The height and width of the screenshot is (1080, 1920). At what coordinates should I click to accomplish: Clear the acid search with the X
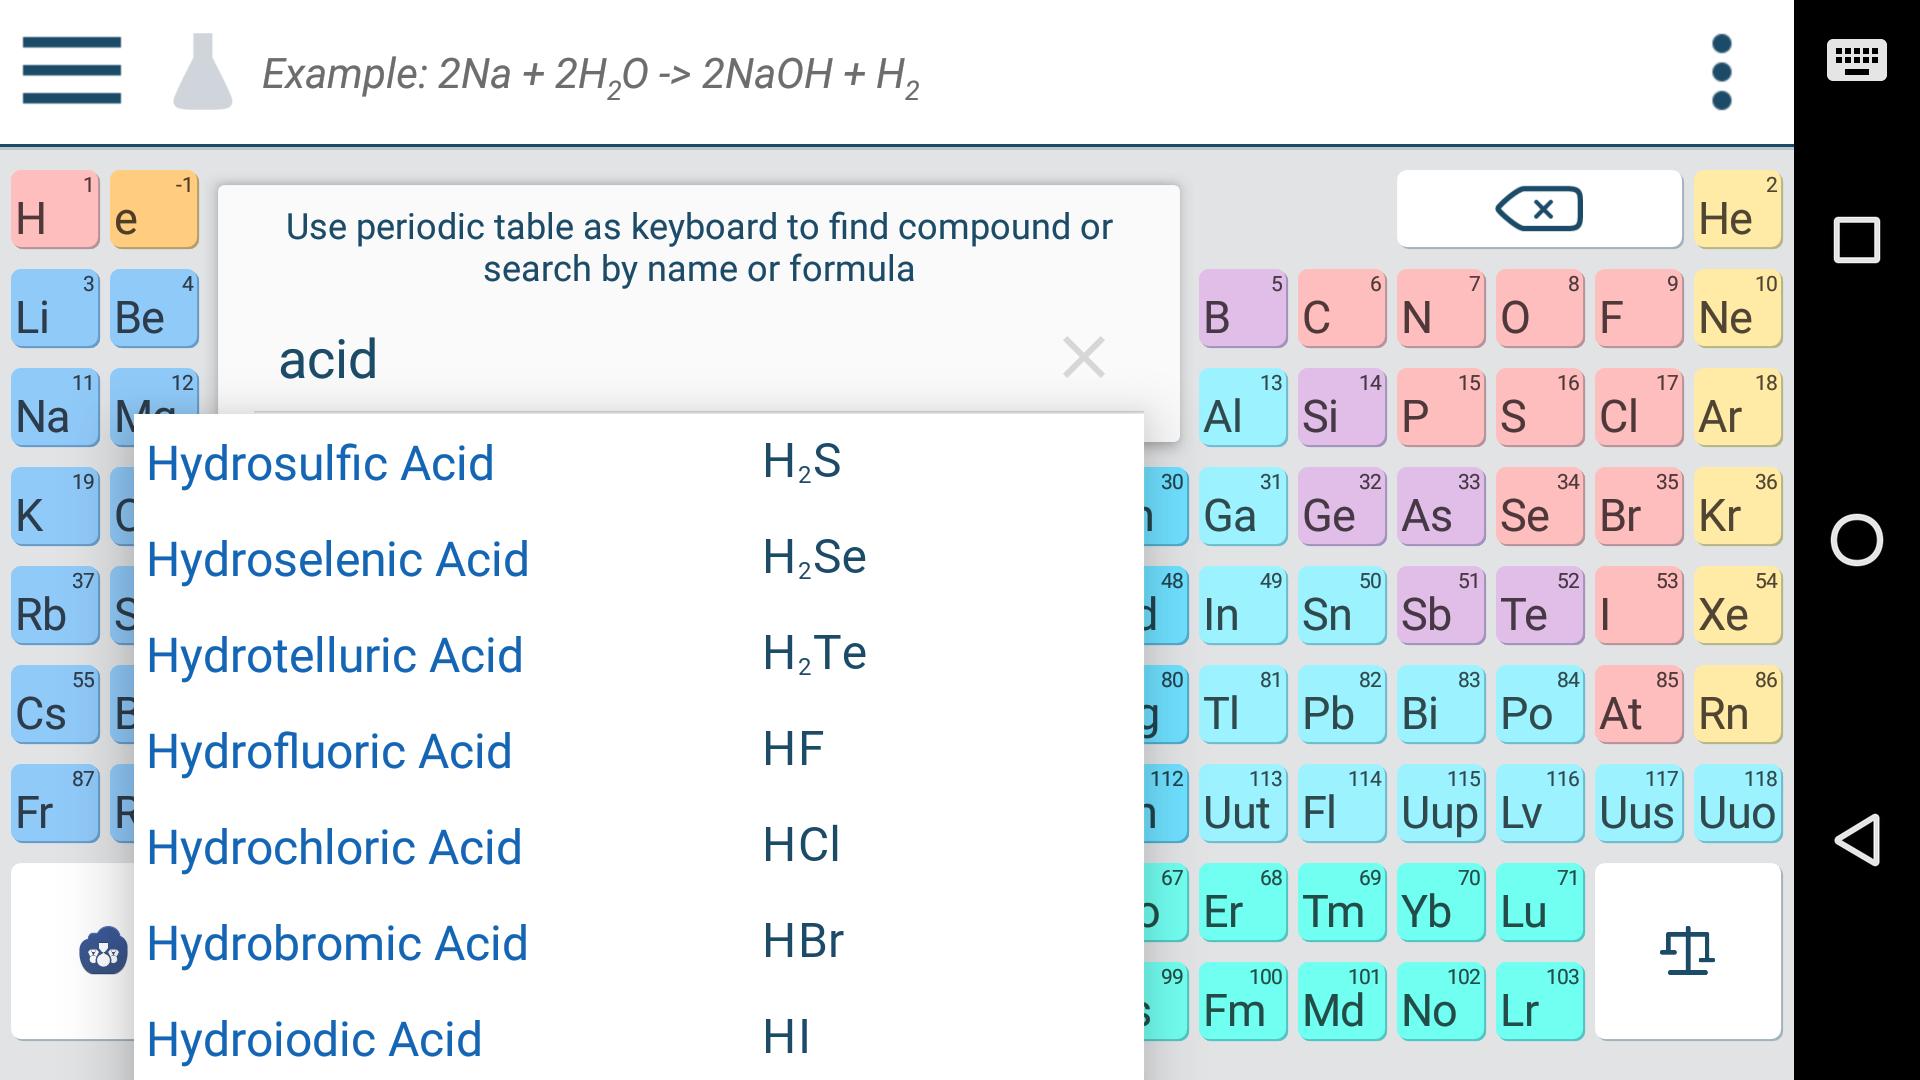(1083, 357)
